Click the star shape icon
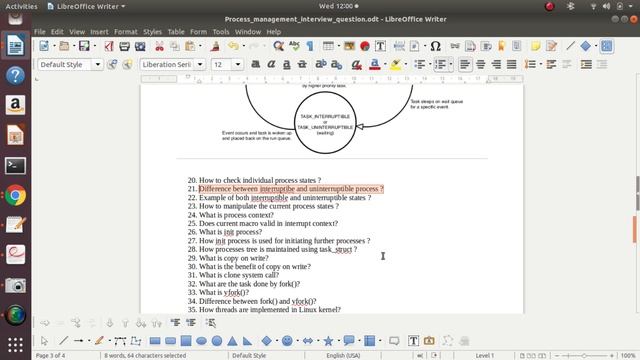The width and height of the screenshot is (640, 360). click(328, 341)
